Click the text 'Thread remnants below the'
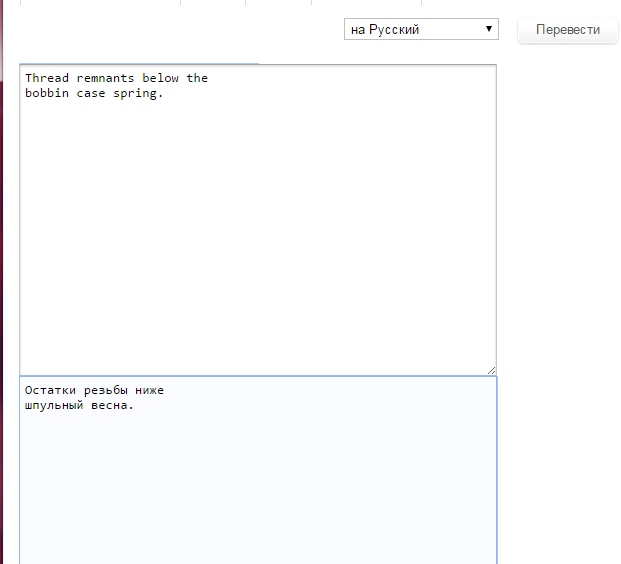This screenshot has height=564, width=621. pyautogui.click(x=116, y=78)
